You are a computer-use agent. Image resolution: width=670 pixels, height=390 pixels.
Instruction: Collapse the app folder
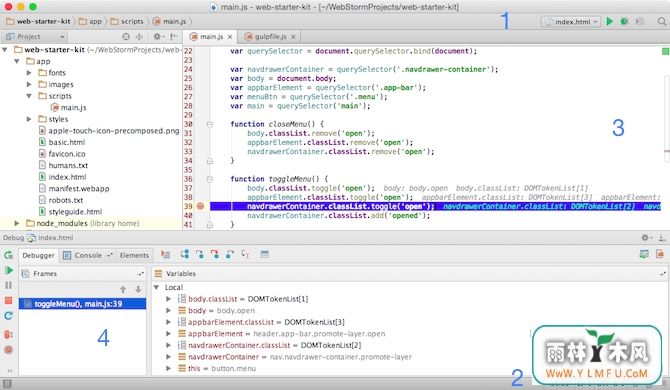(17, 62)
